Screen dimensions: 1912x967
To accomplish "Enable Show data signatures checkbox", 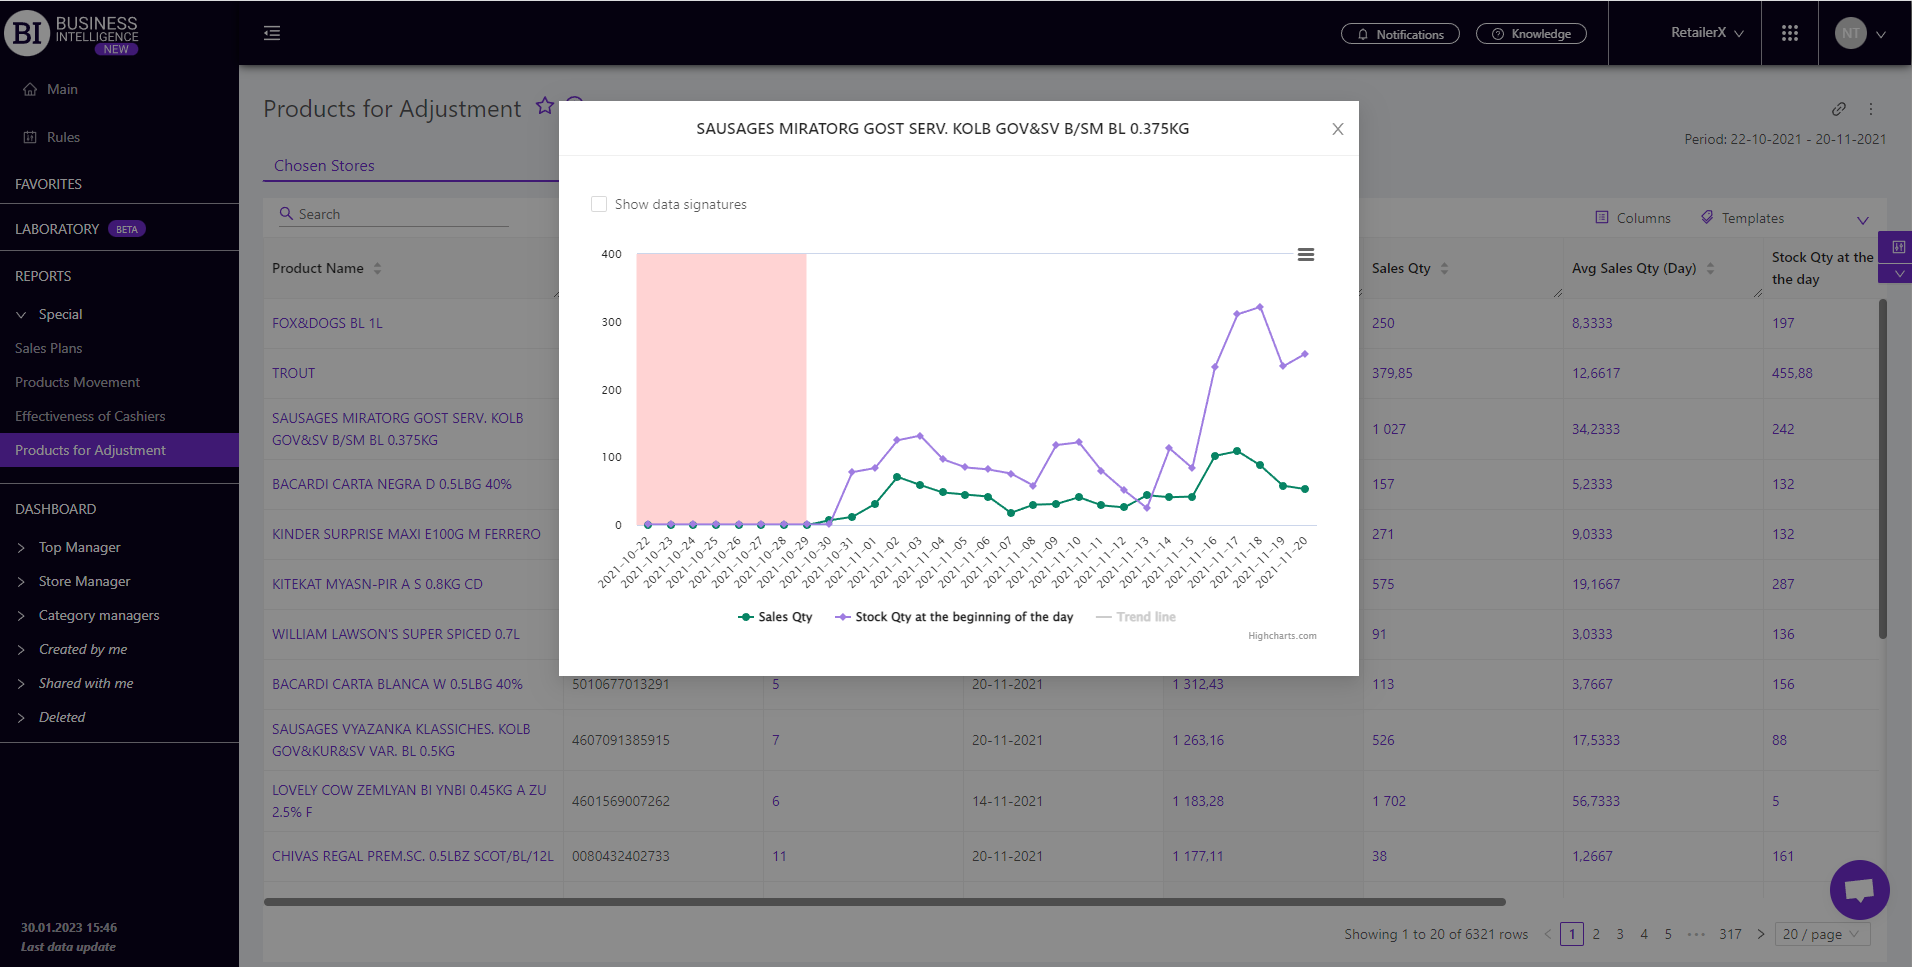I will click(x=599, y=204).
